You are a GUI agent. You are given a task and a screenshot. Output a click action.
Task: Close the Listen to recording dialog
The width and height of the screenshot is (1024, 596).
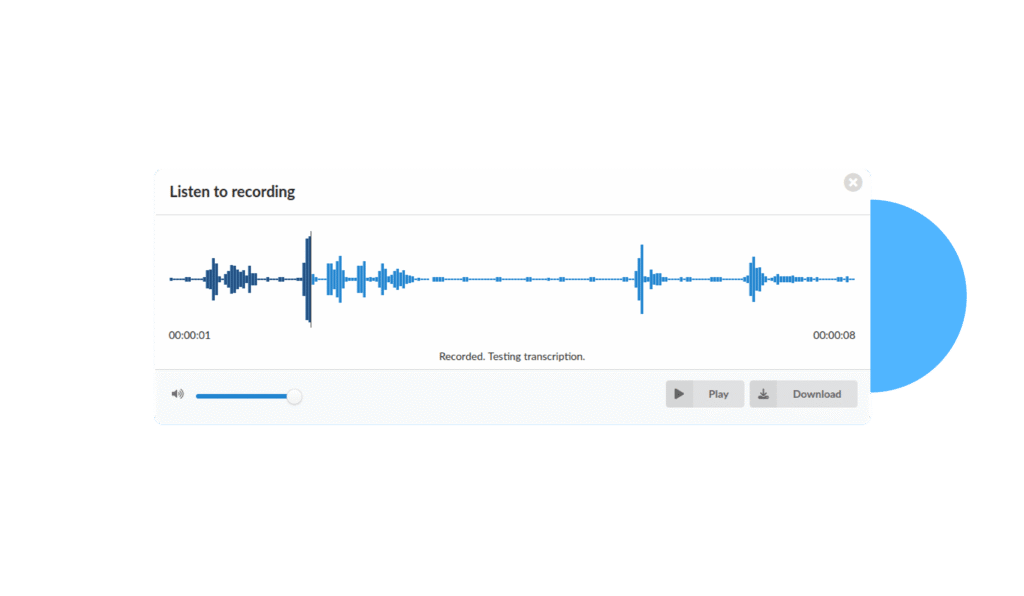(x=852, y=182)
